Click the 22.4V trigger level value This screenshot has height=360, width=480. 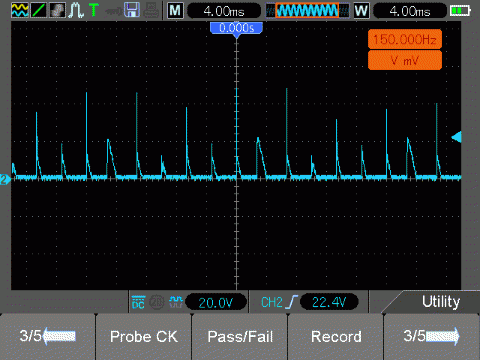coord(329,302)
